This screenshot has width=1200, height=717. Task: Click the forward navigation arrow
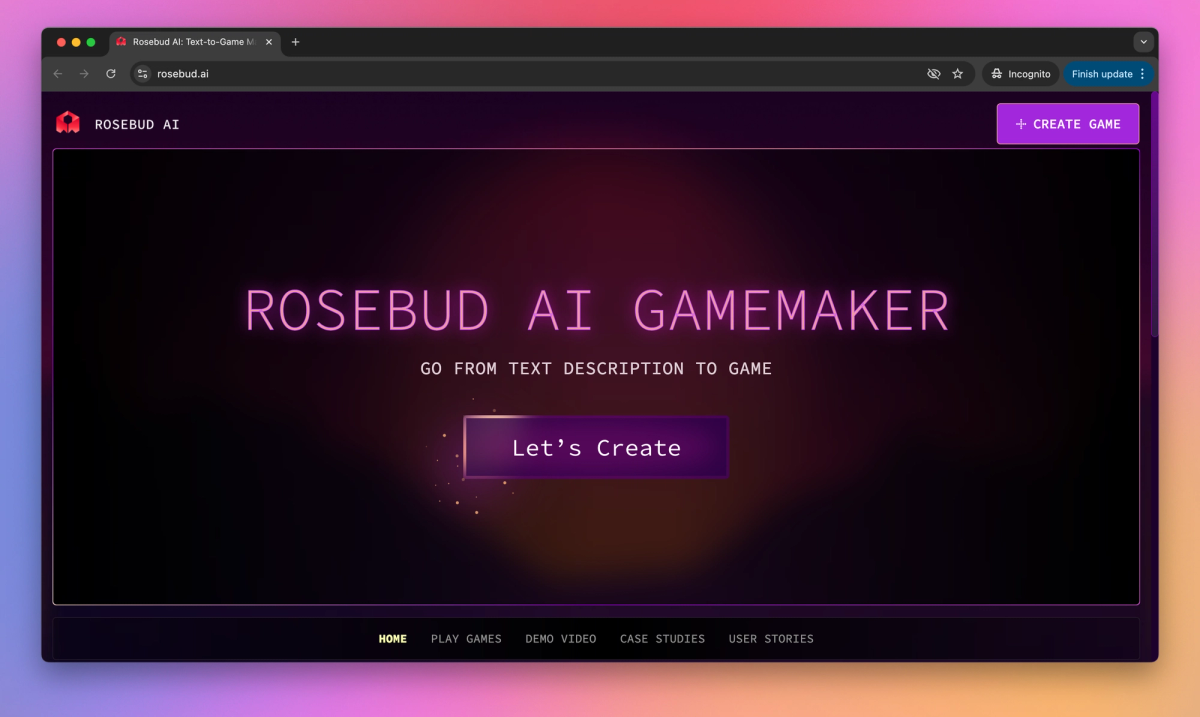[84, 74]
